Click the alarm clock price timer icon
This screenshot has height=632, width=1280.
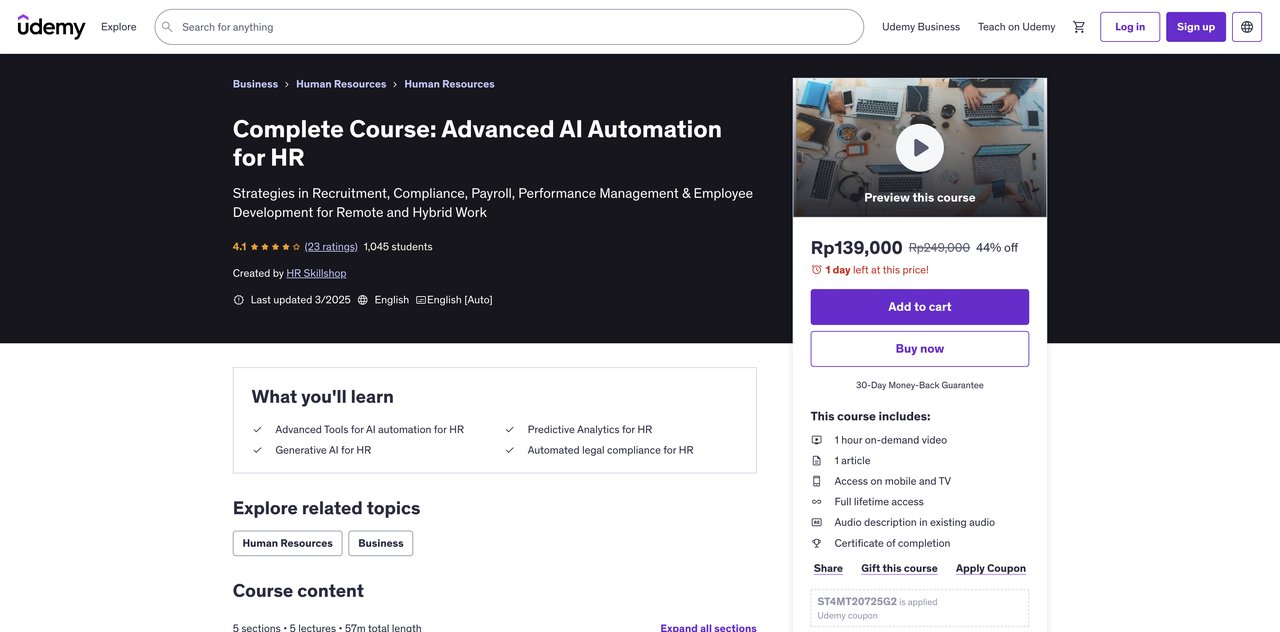[x=816, y=270]
